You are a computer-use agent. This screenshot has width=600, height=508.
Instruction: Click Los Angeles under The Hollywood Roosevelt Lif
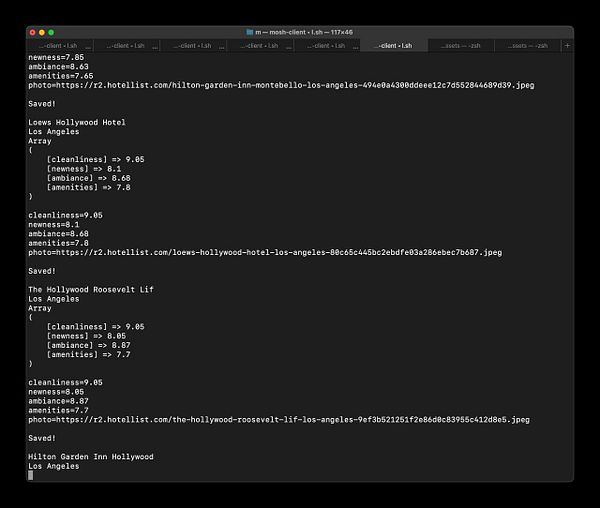pyautogui.click(x=54, y=299)
